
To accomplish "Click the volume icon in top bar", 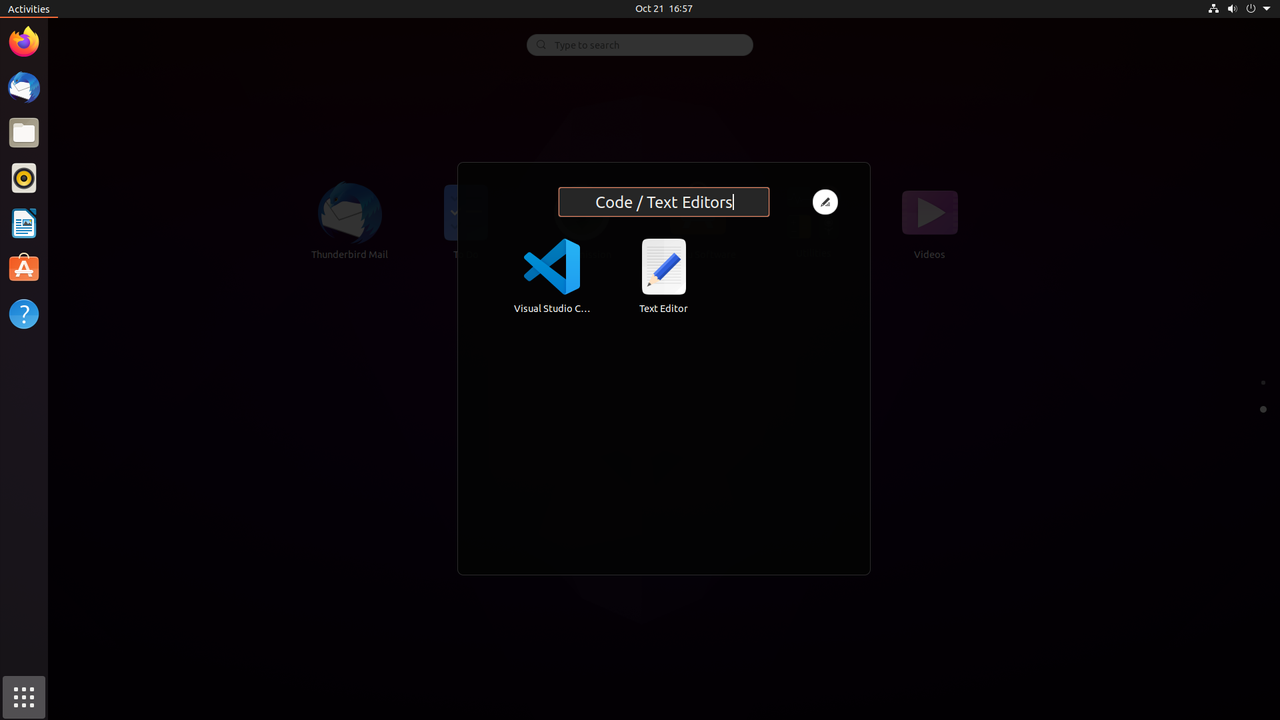I will pos(1232,8).
